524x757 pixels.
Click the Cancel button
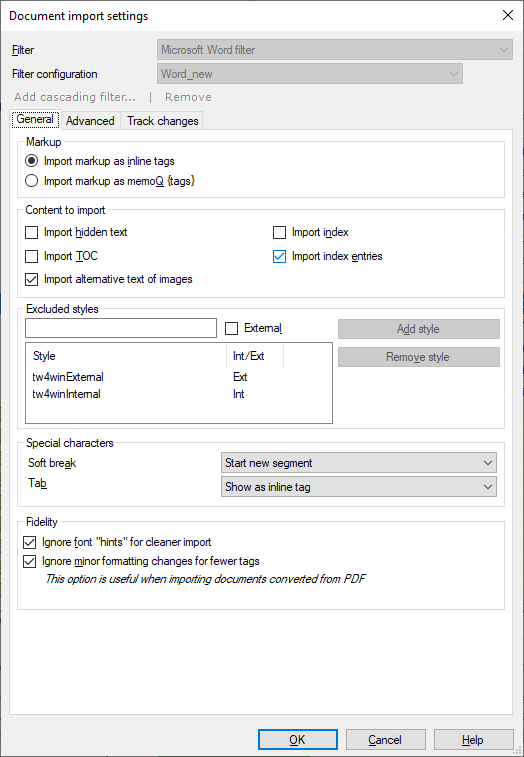385,740
